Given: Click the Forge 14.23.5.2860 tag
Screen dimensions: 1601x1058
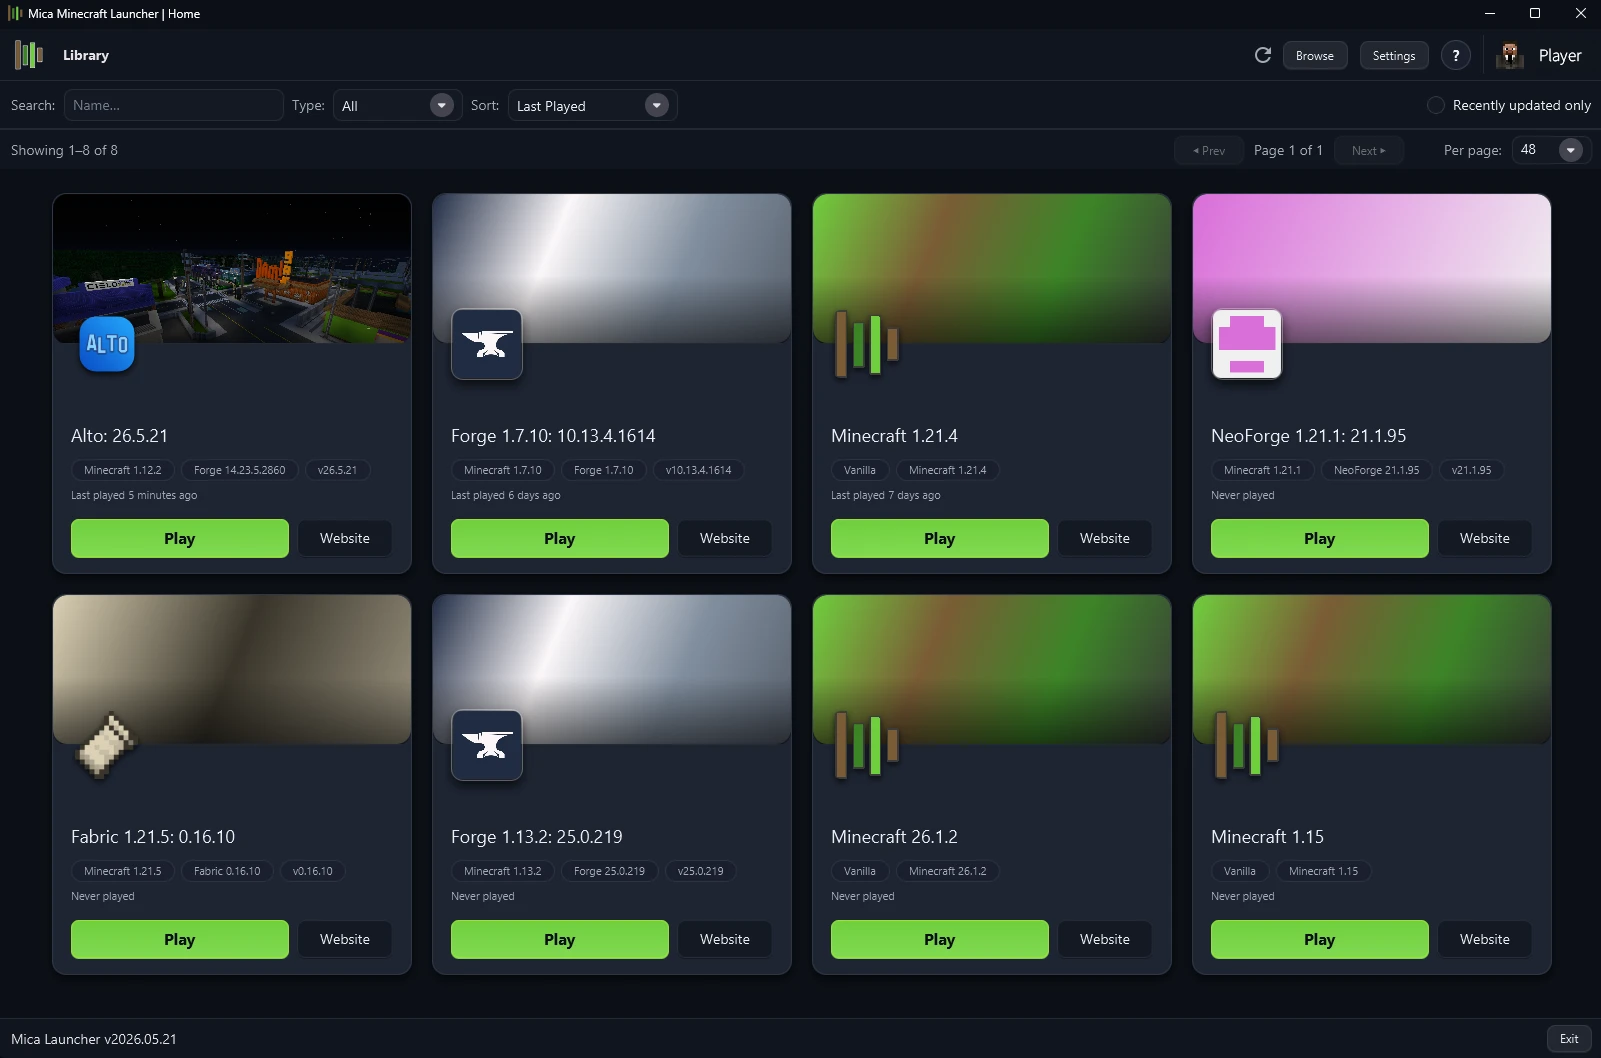Looking at the screenshot, I should coord(240,470).
